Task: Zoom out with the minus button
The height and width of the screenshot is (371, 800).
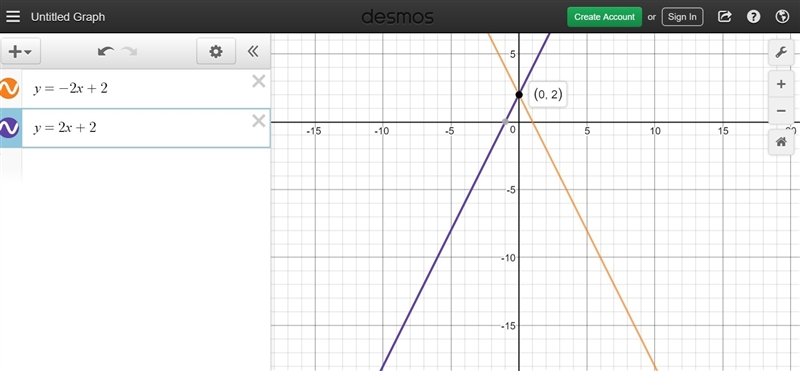Action: (x=781, y=111)
